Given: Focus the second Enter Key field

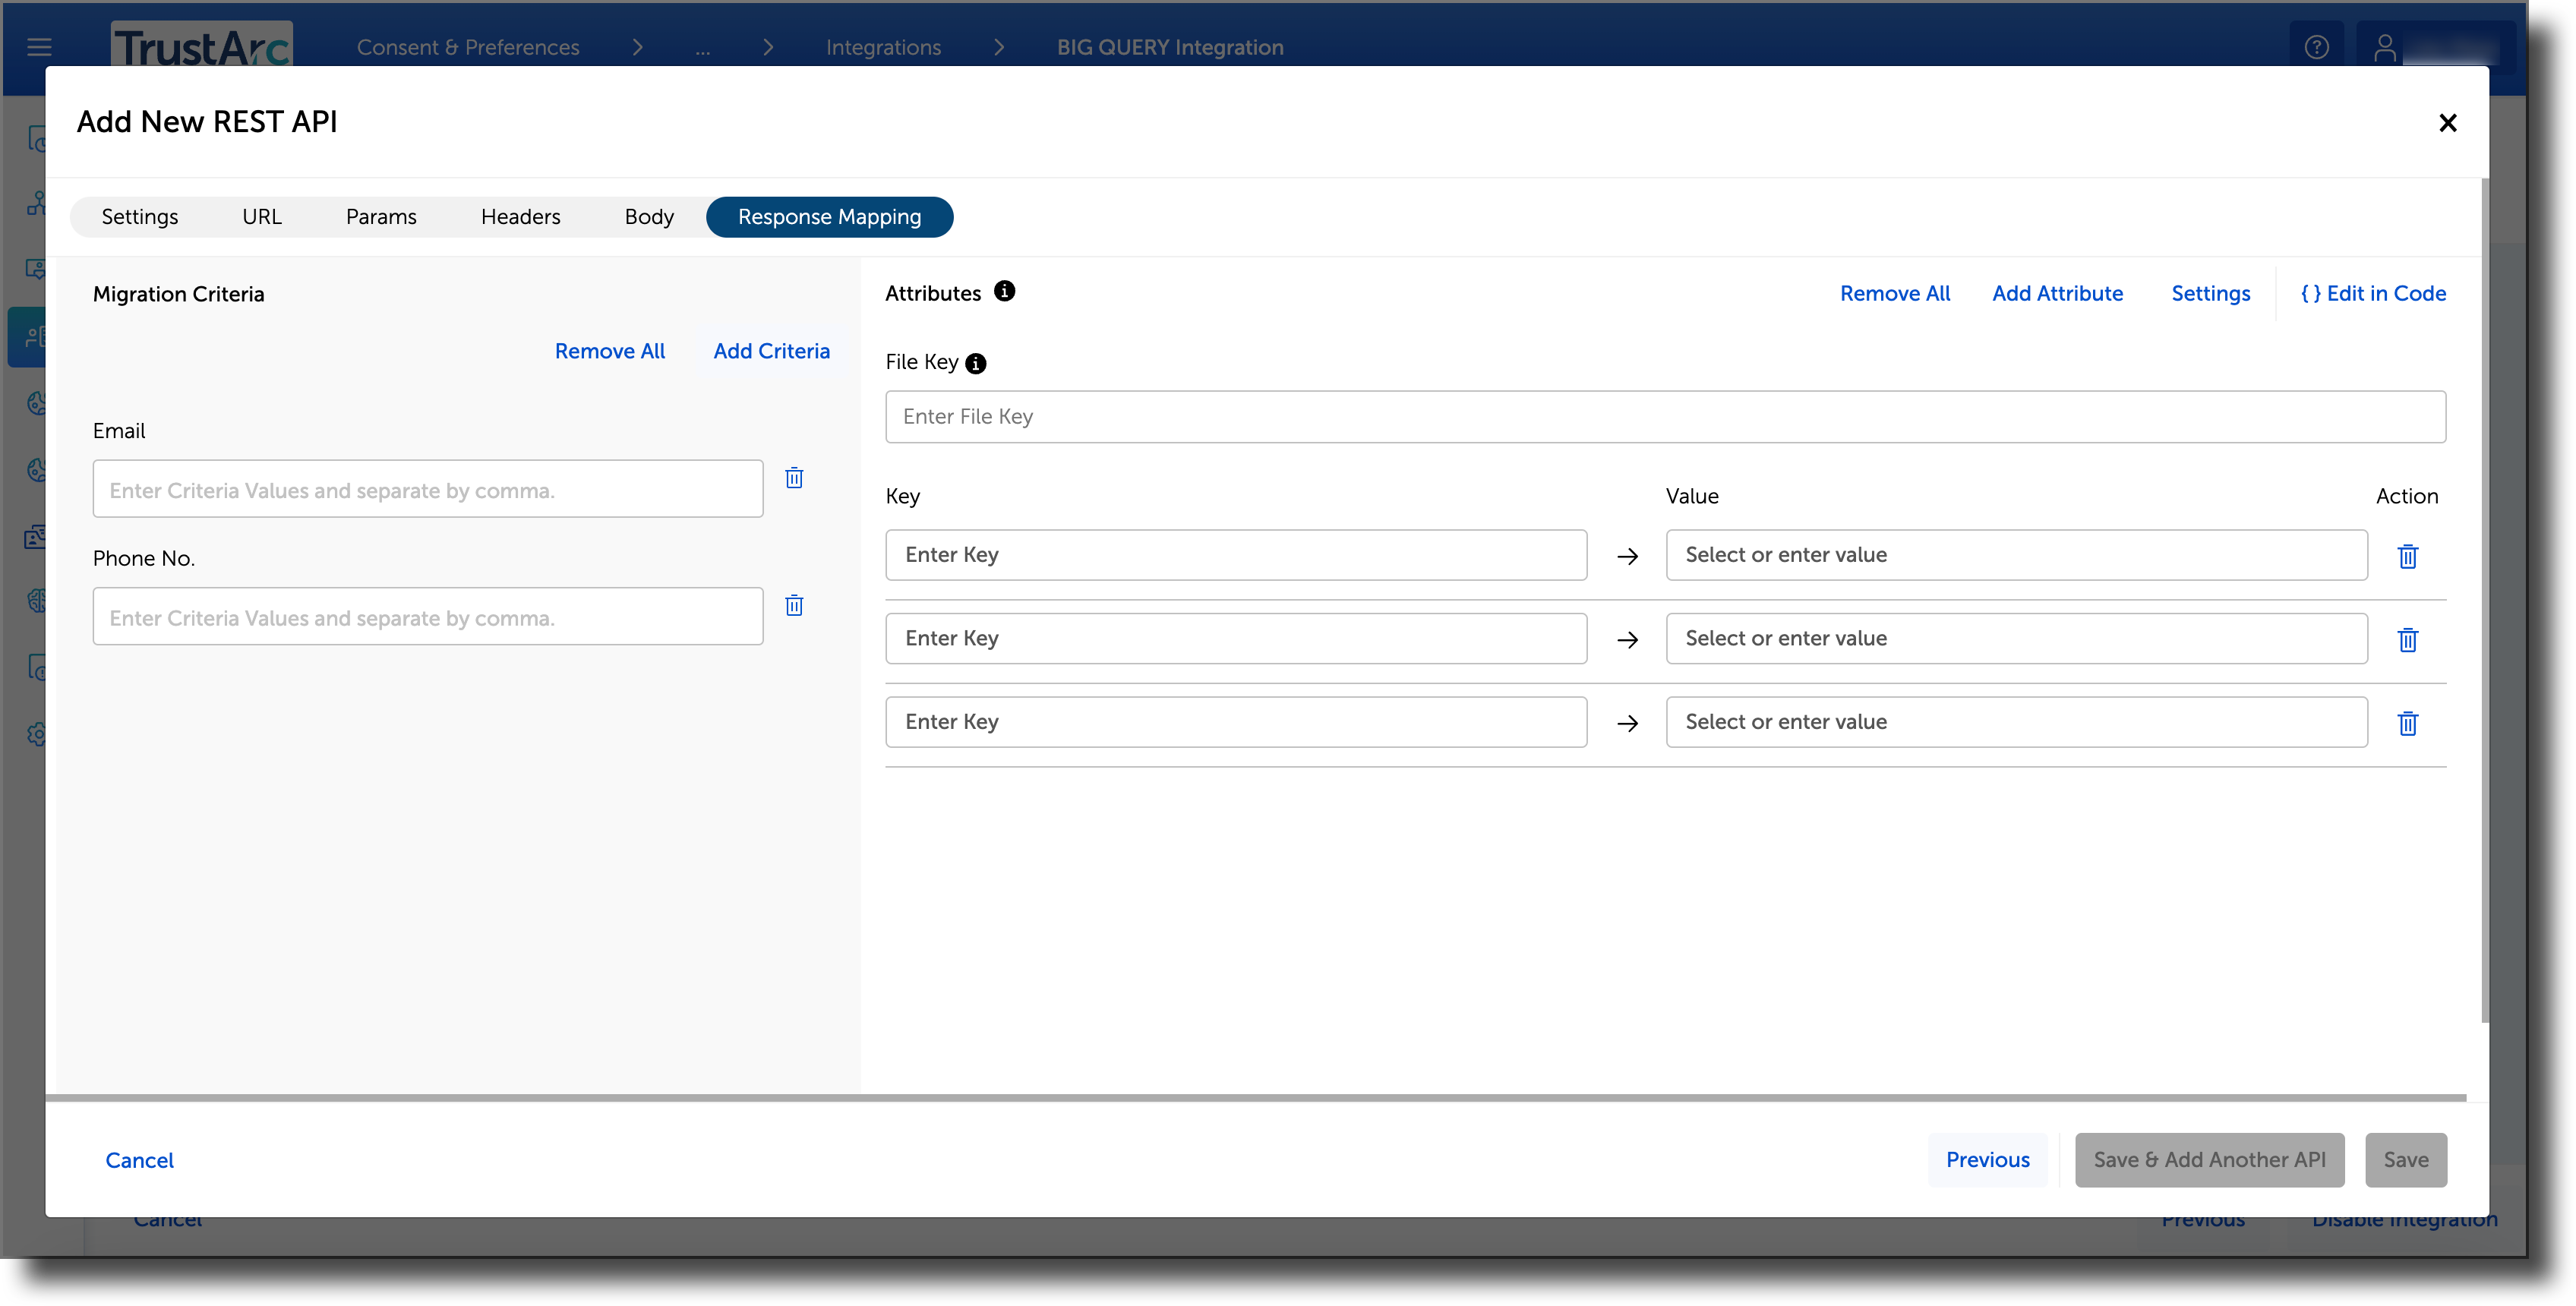Looking at the screenshot, I should tap(1236, 638).
